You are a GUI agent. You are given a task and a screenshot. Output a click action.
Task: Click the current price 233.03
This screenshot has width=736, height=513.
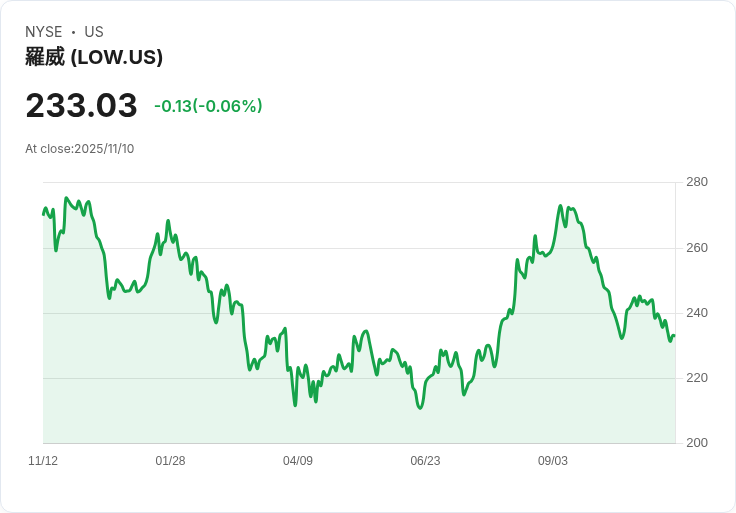[81, 106]
